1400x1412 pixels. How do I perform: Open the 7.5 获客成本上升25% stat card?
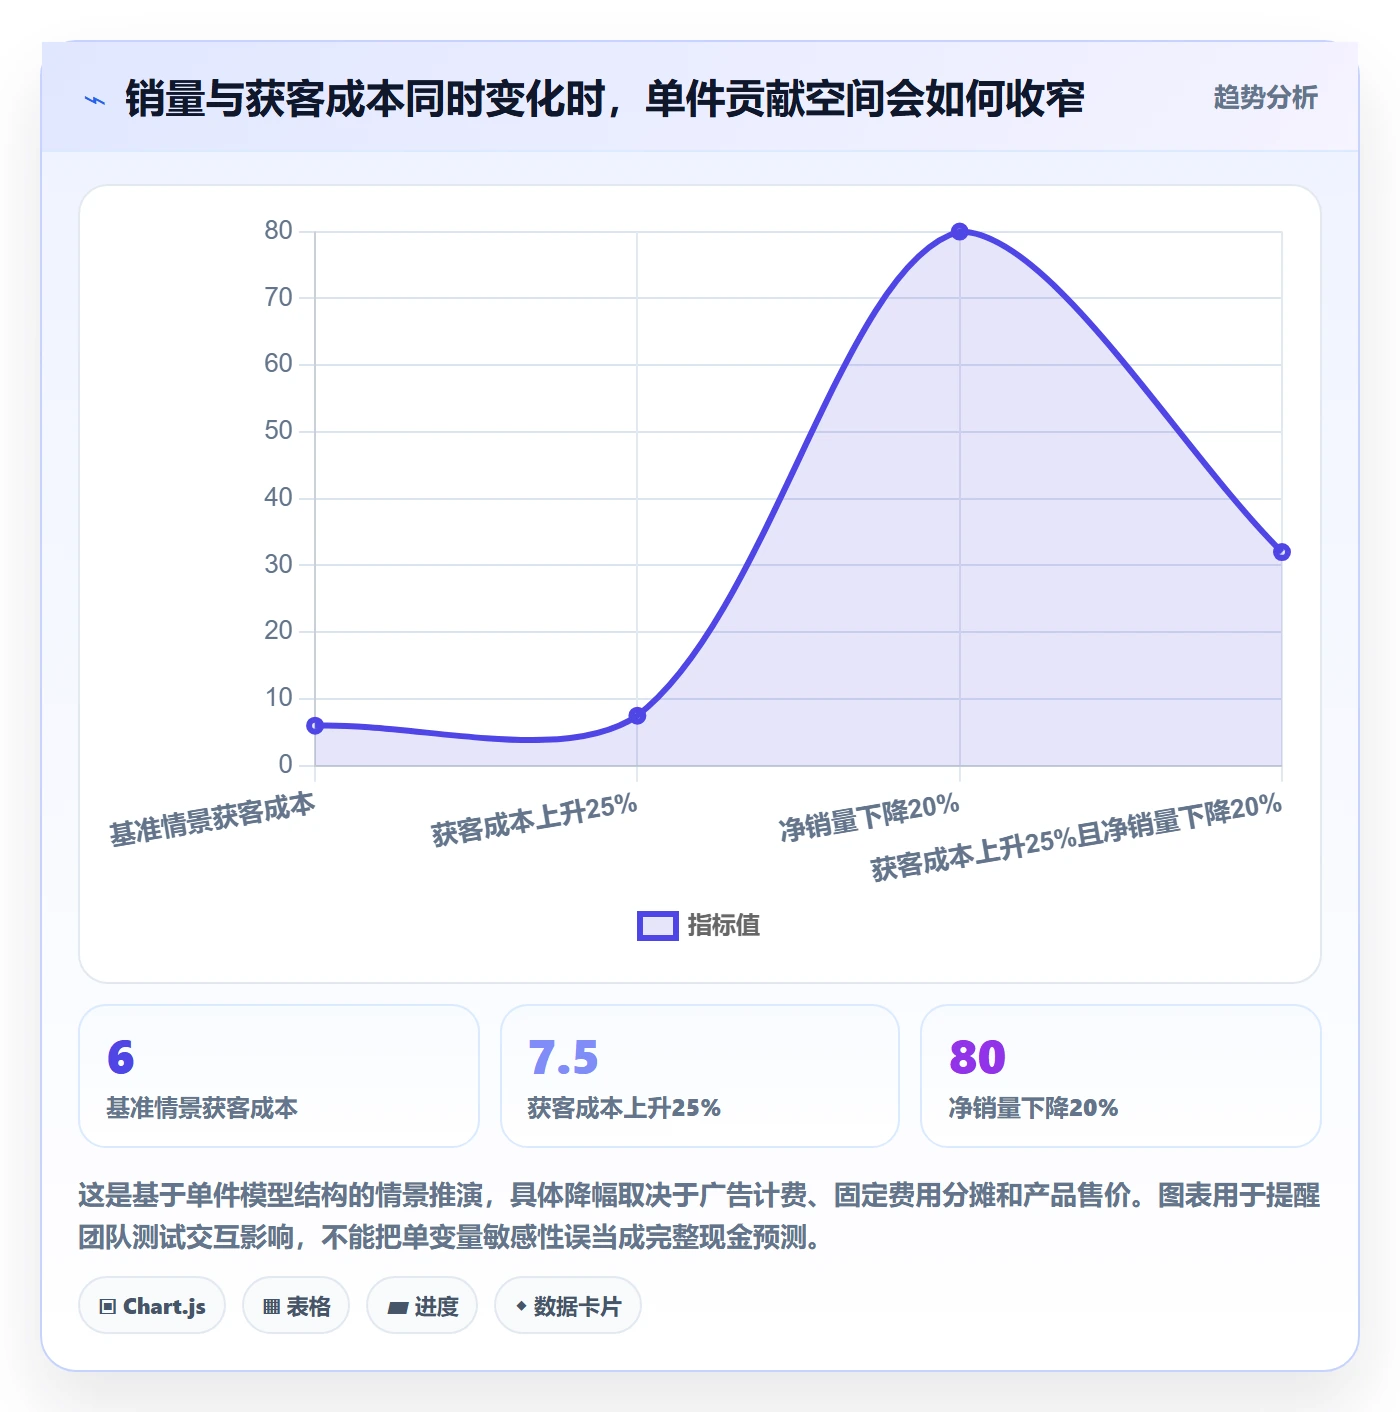point(700,1076)
